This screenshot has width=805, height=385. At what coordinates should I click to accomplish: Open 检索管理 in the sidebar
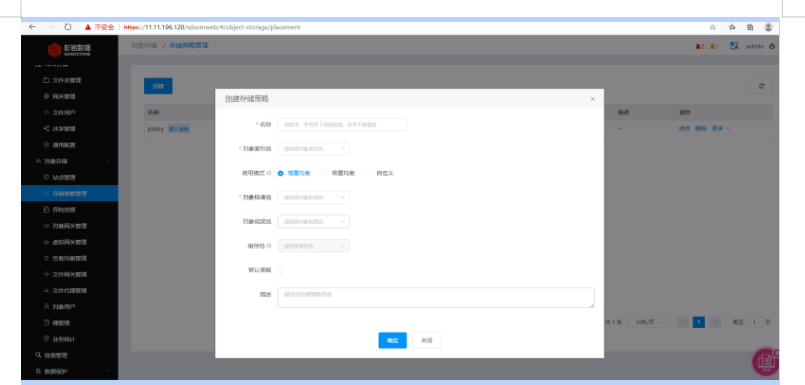pyautogui.click(x=51, y=355)
